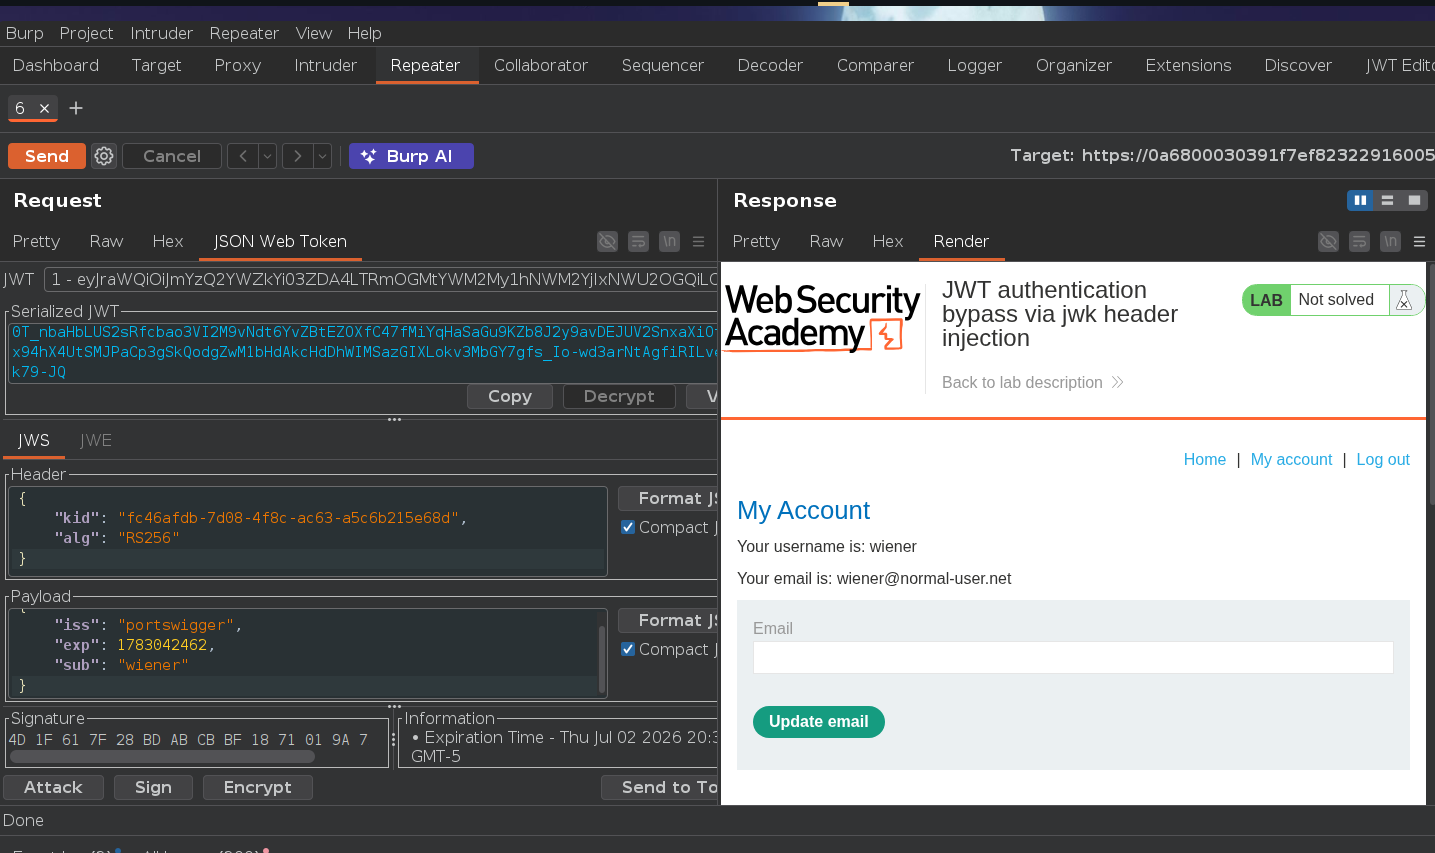Click the Cancel request button
The image size is (1435, 853).
coord(172,156)
